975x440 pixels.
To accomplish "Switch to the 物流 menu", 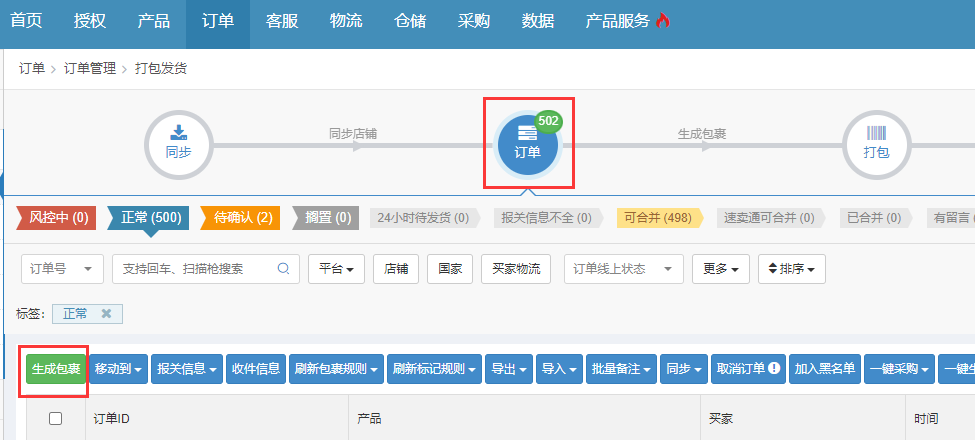I will [346, 21].
